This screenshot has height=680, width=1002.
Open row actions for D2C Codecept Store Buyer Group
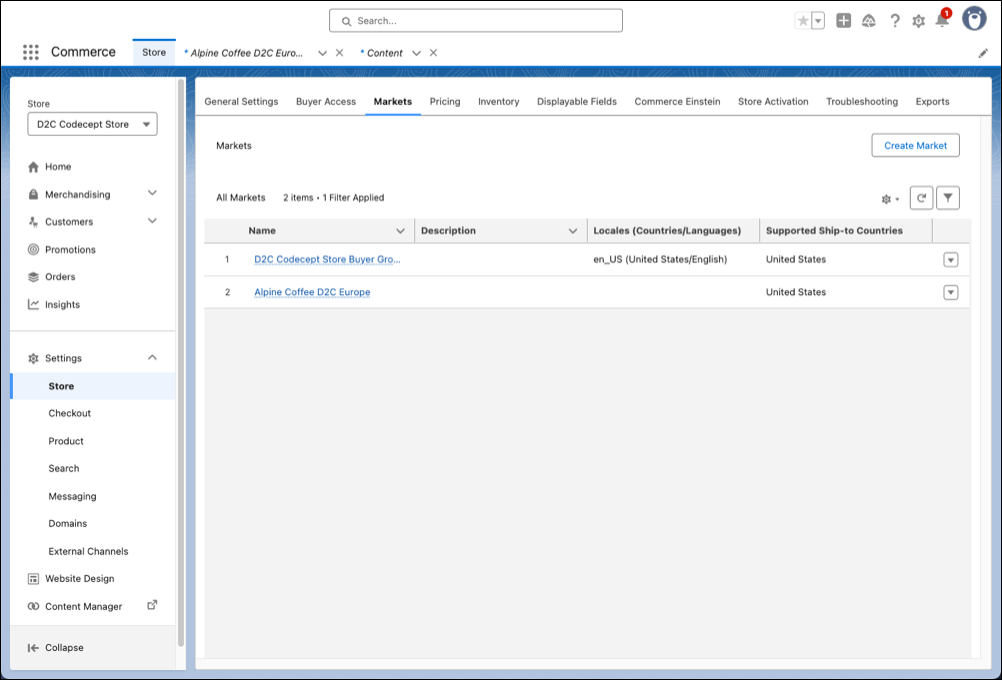click(x=951, y=259)
